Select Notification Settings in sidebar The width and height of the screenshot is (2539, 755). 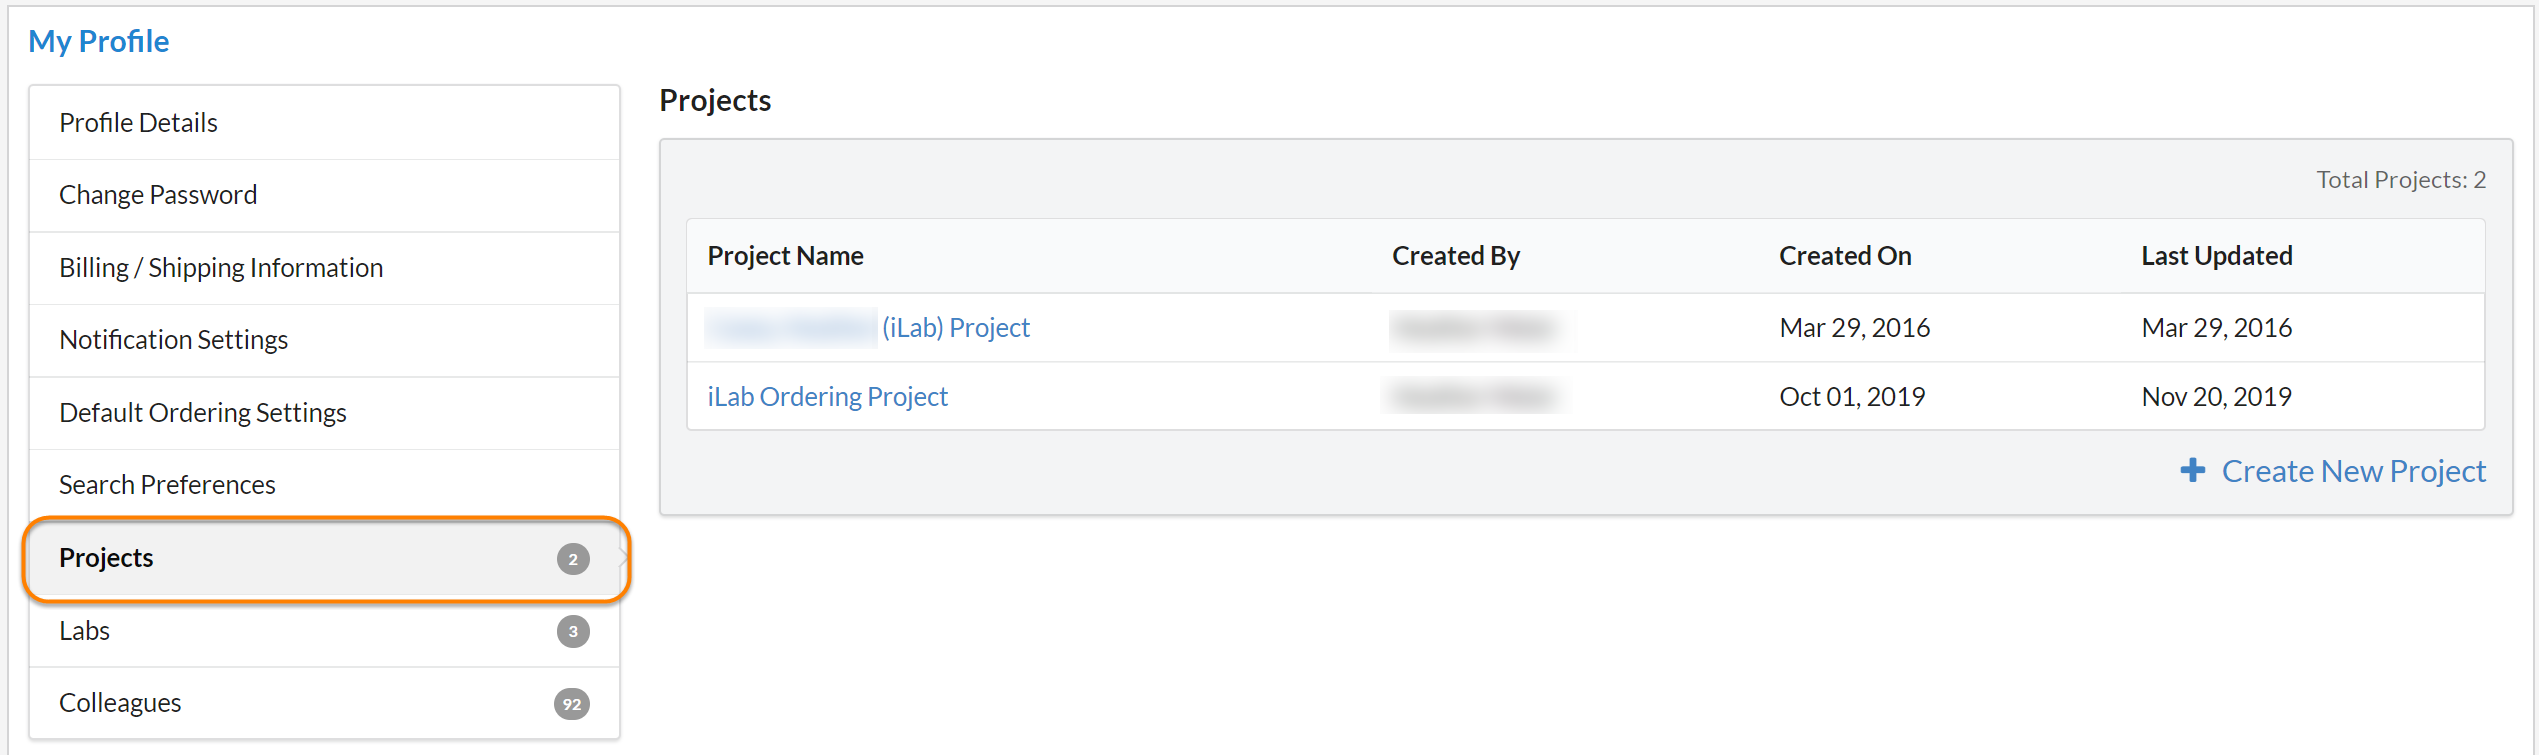[173, 340]
